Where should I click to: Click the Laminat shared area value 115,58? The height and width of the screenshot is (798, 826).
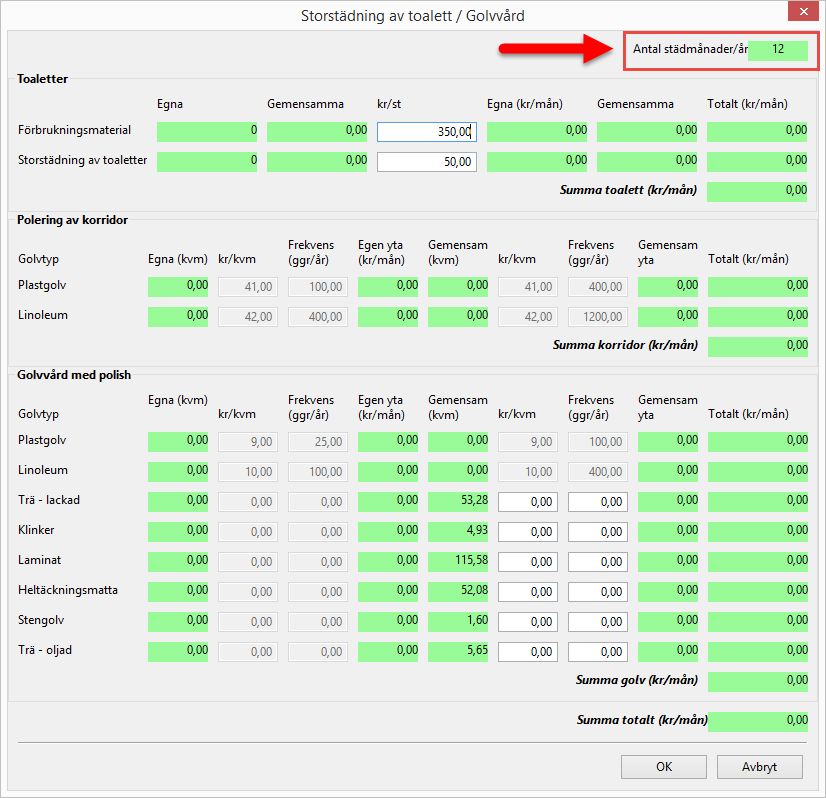coord(458,561)
